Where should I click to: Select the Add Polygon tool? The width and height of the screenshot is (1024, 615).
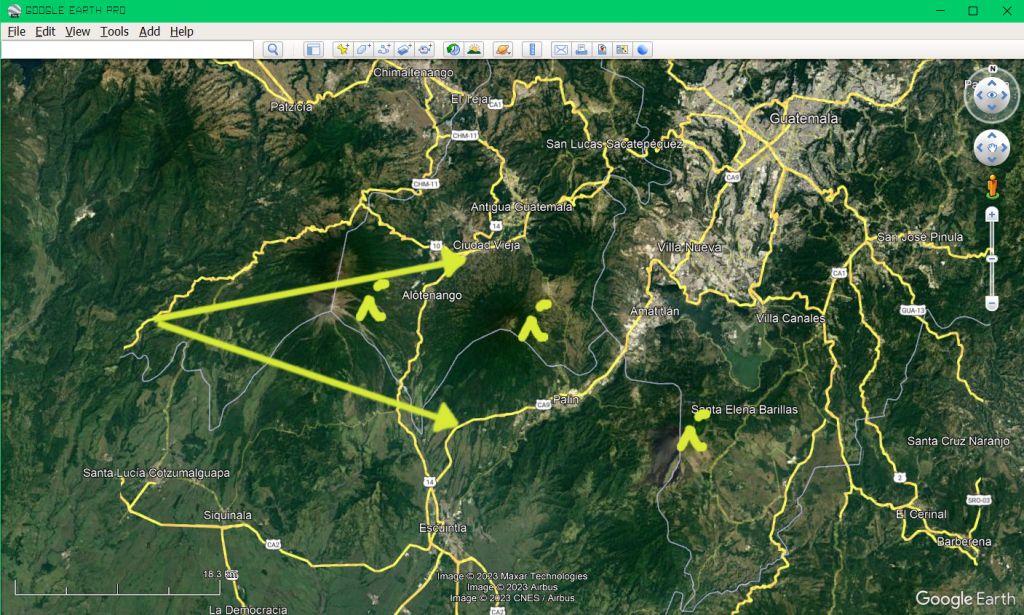tap(363, 49)
